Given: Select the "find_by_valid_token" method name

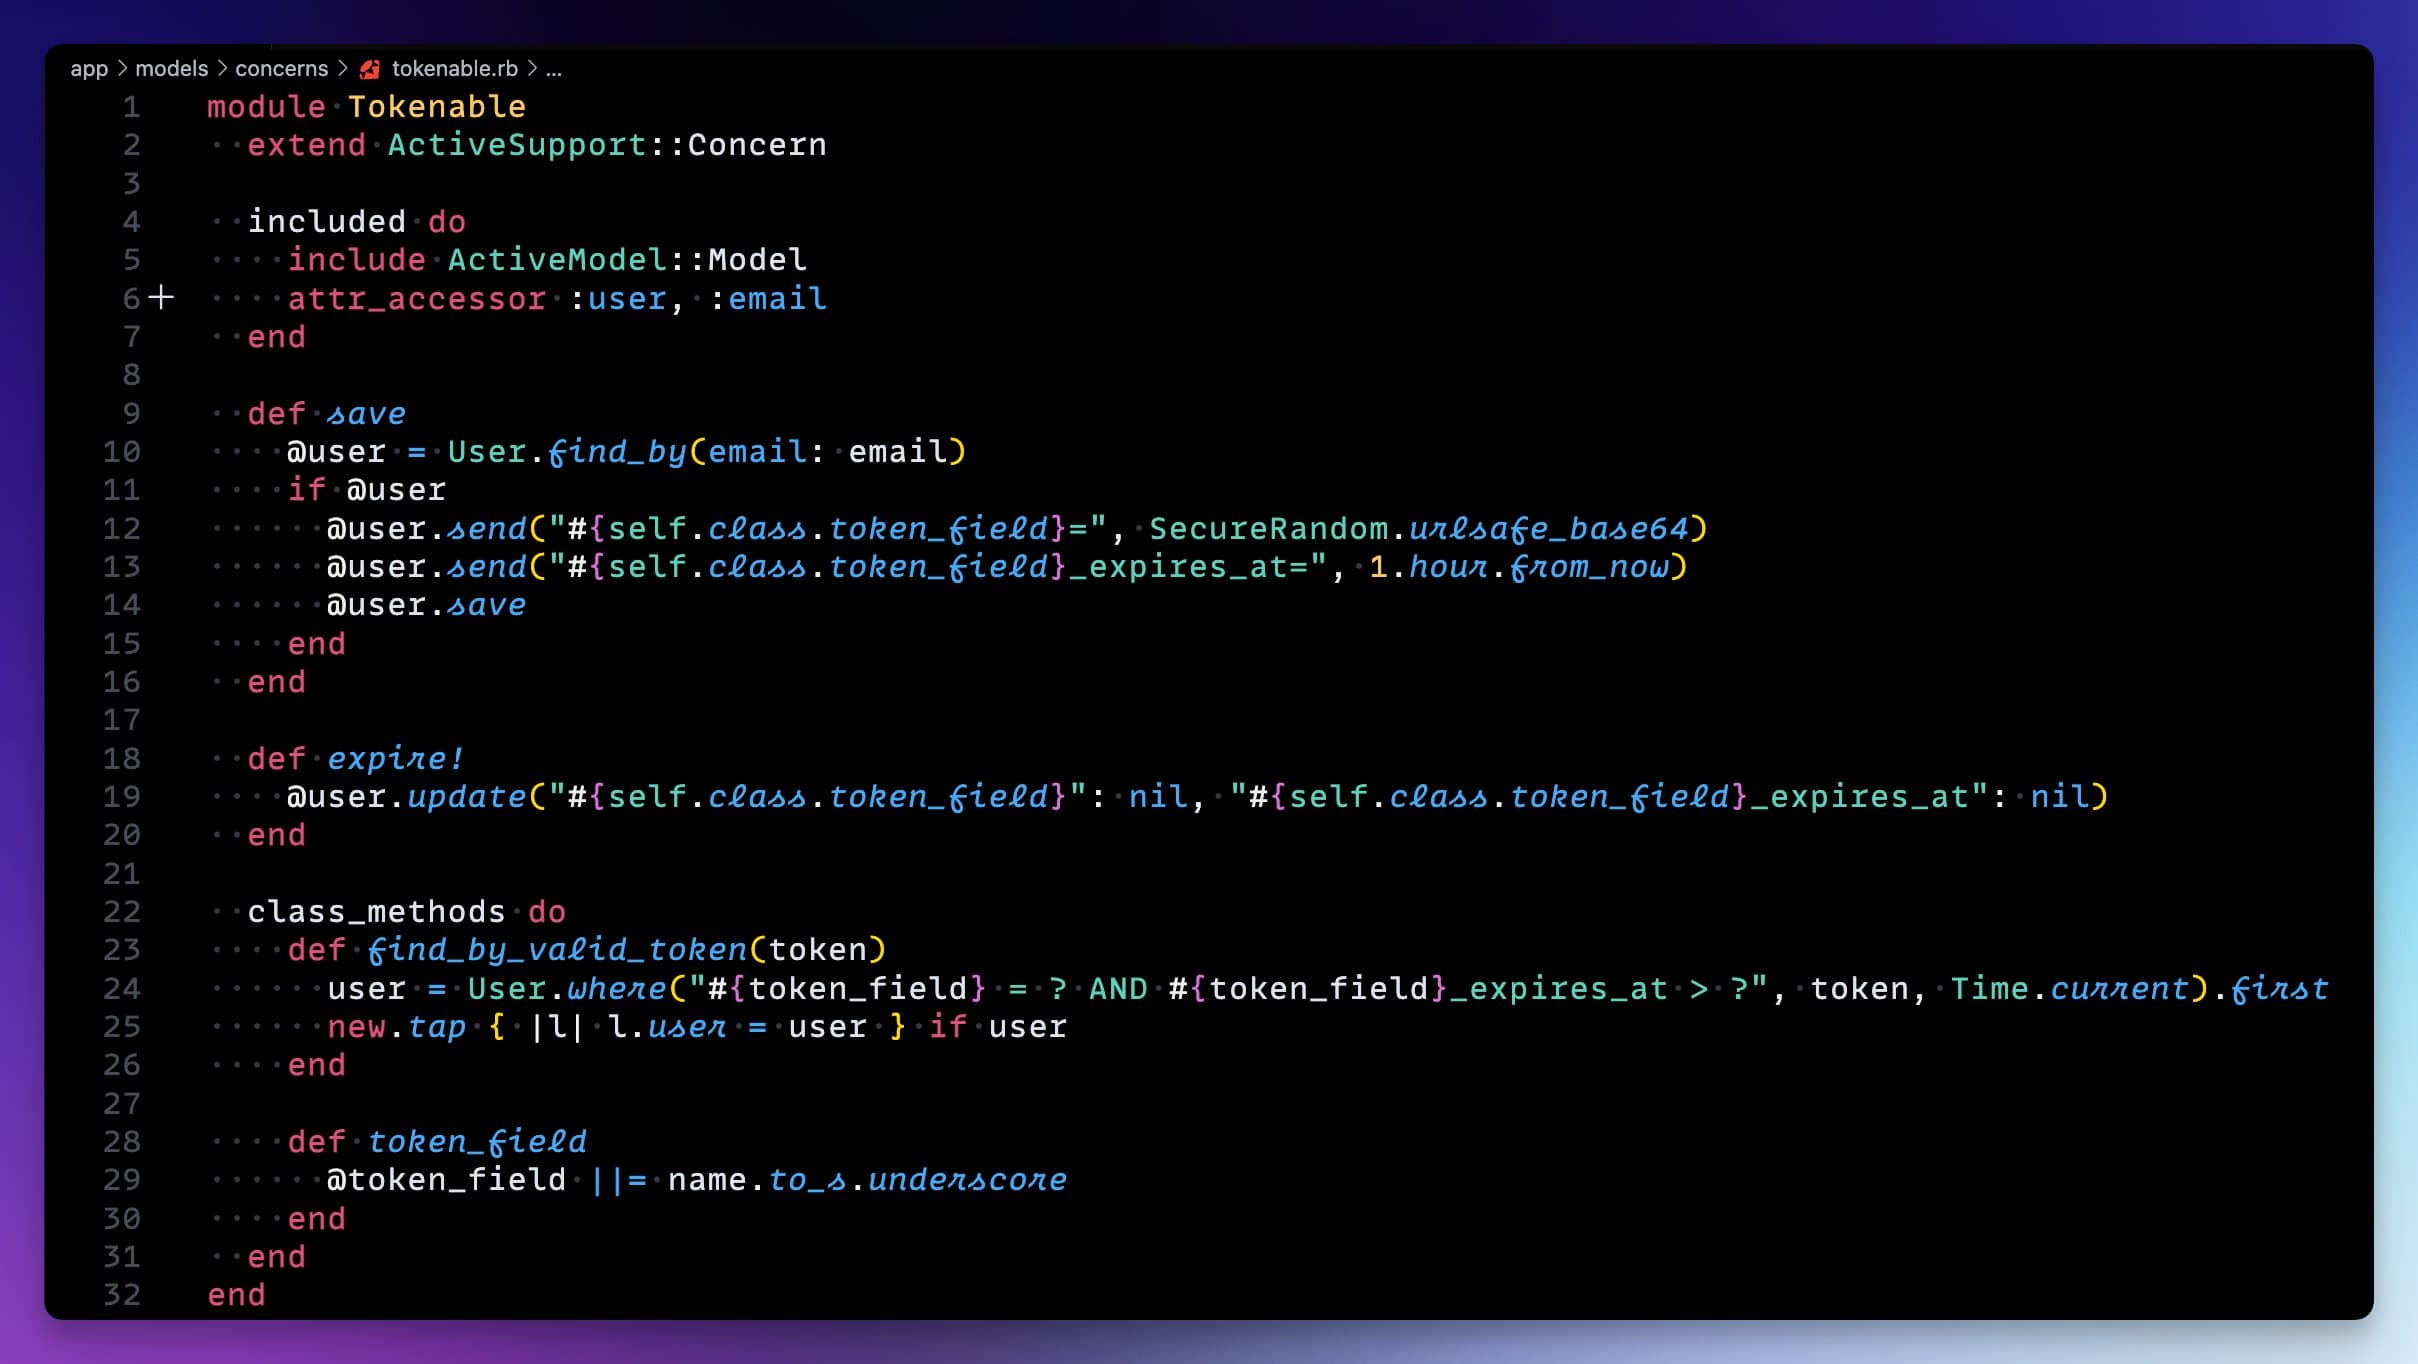Looking at the screenshot, I should 558,950.
